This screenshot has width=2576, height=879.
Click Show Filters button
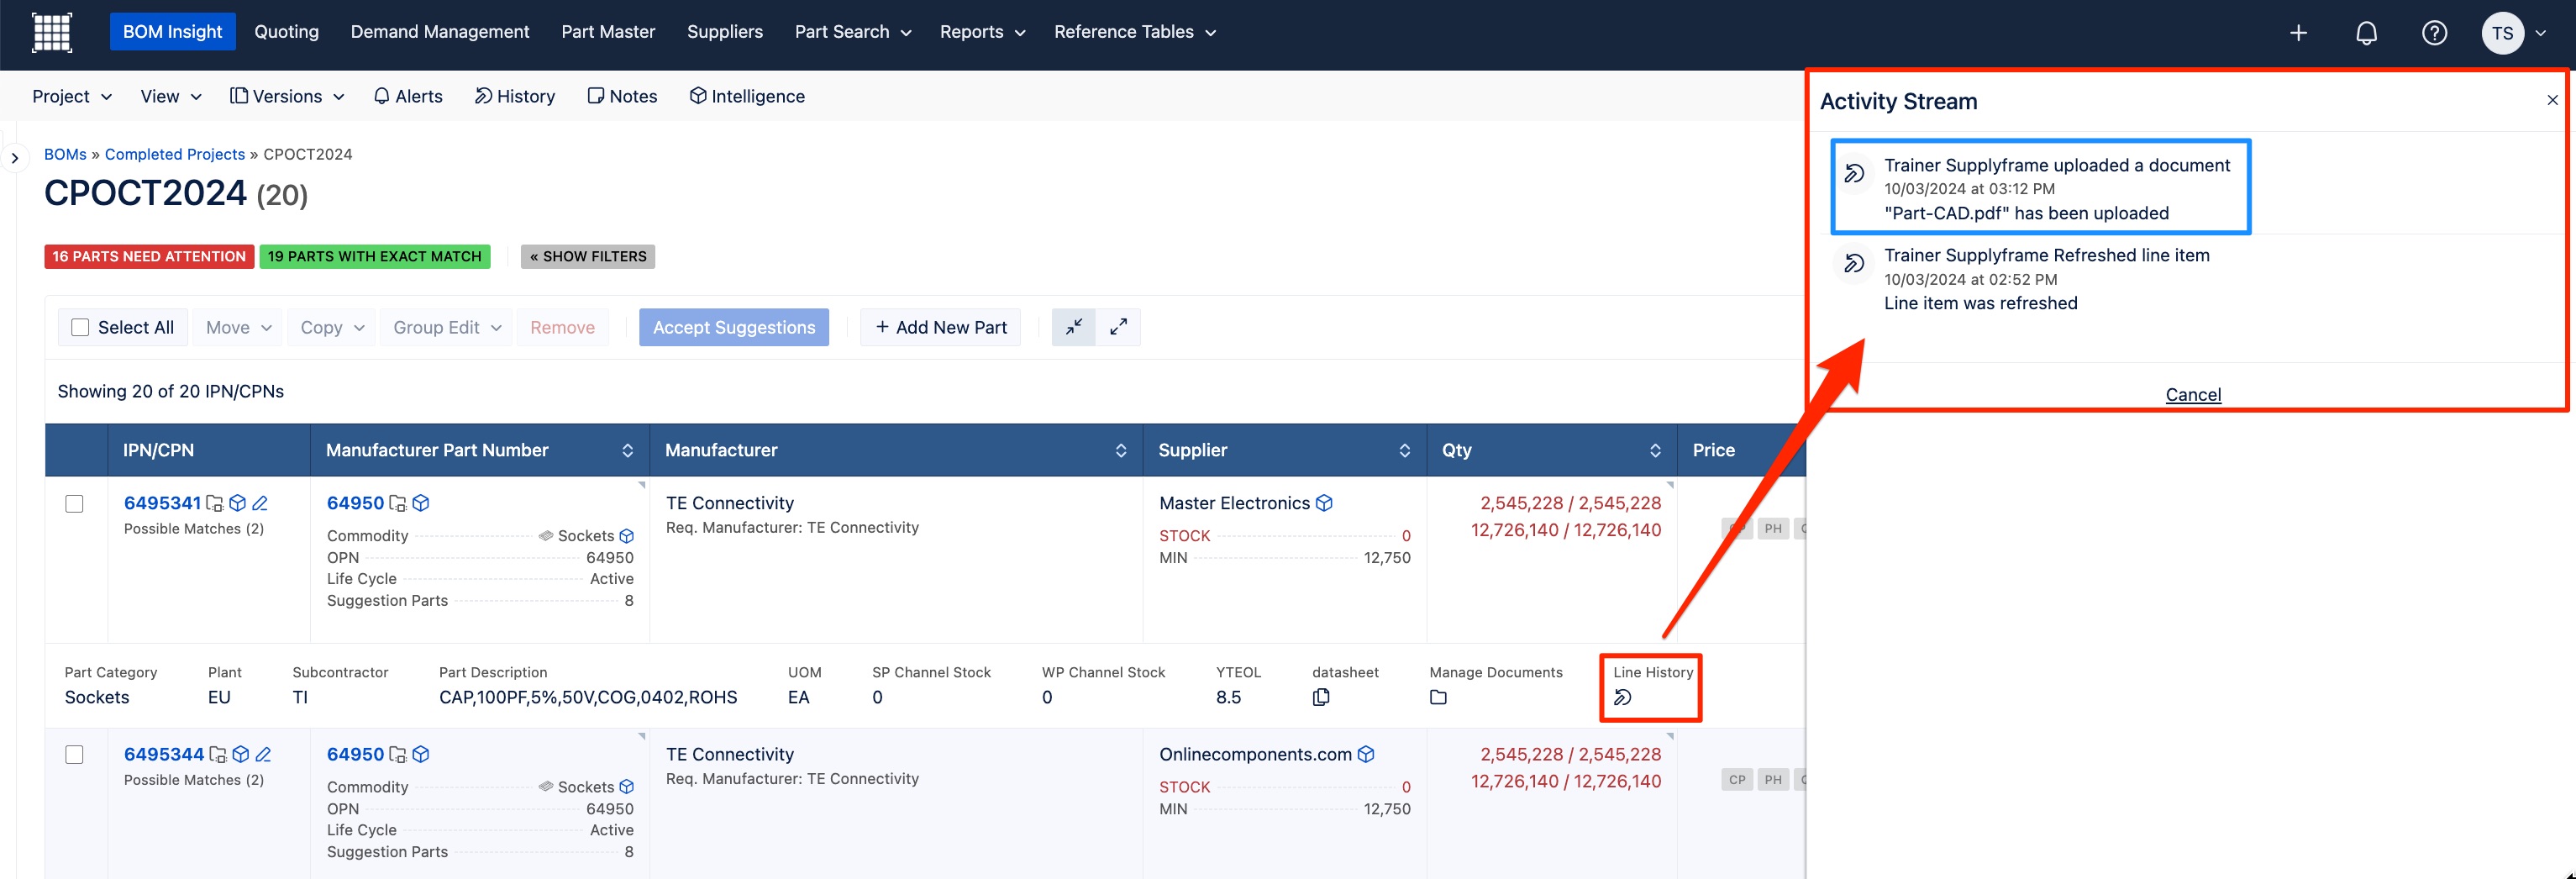(588, 257)
